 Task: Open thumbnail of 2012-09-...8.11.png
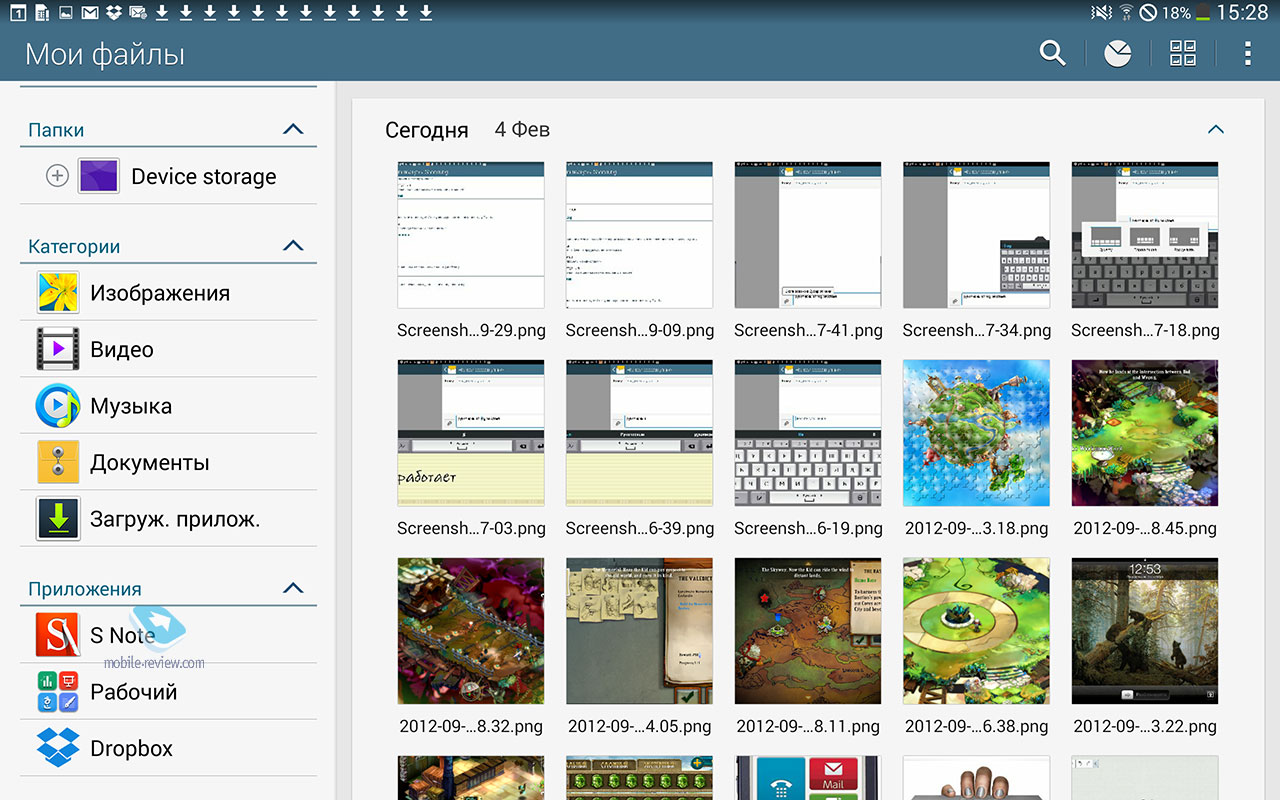(x=808, y=631)
